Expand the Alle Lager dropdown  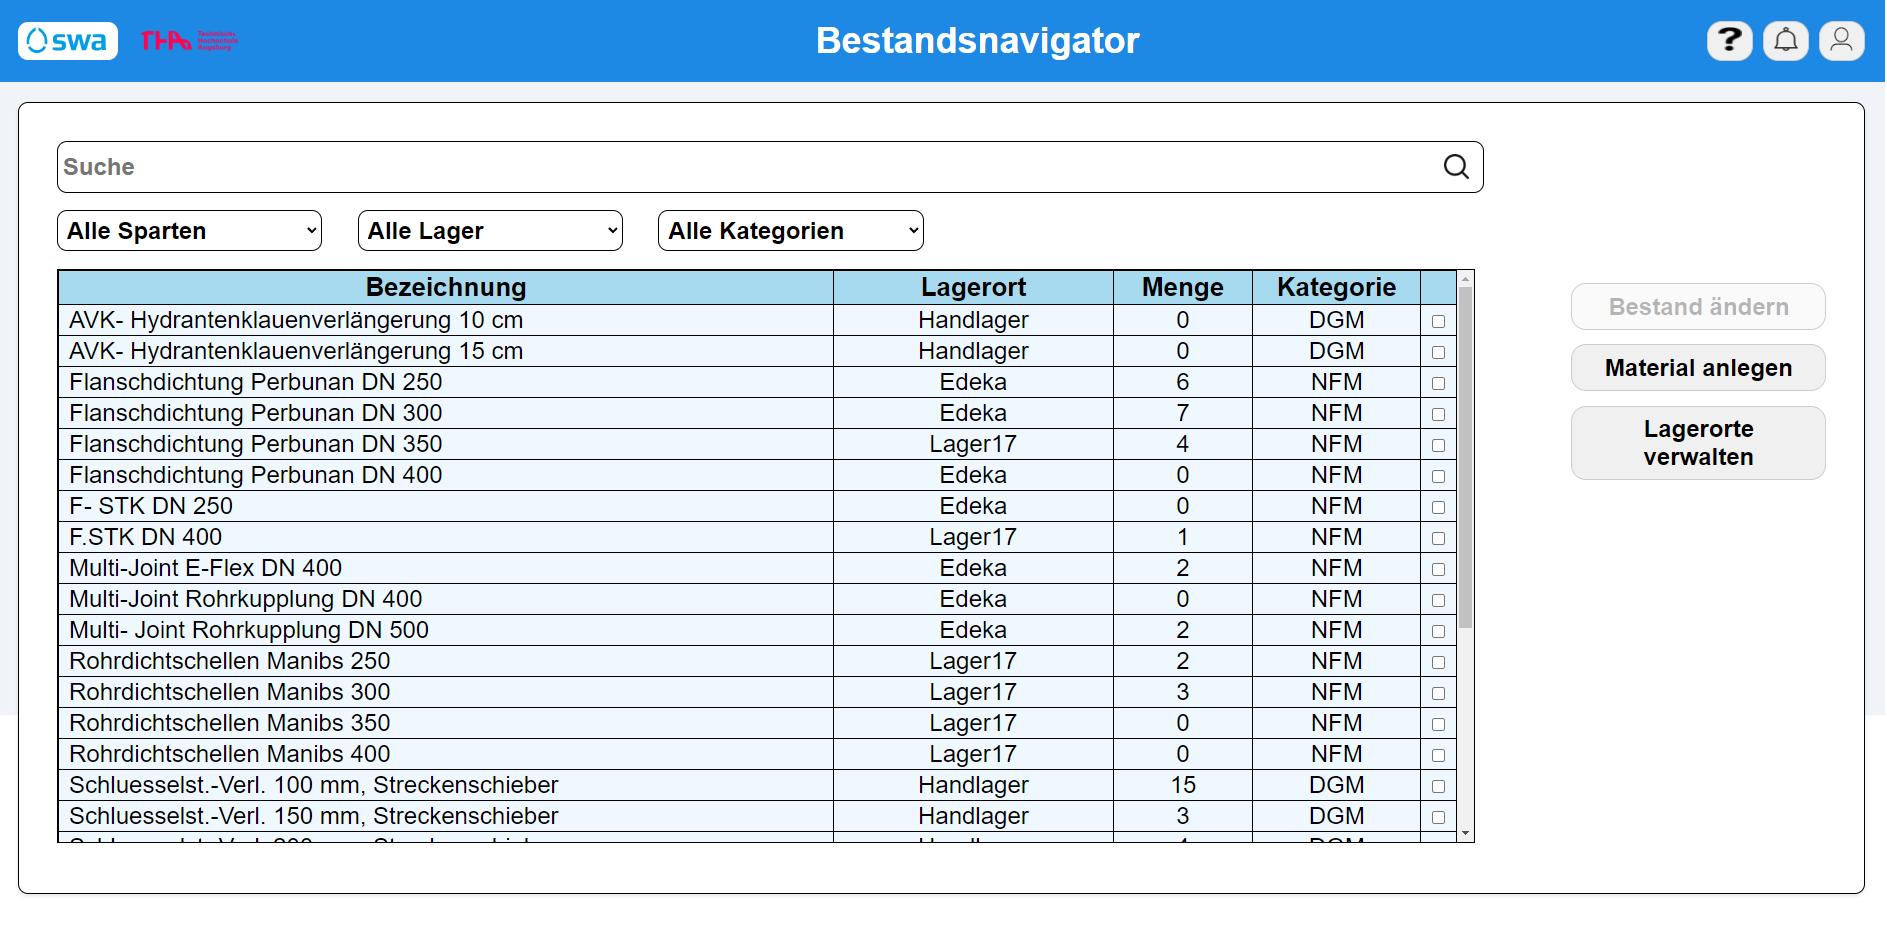pyautogui.click(x=490, y=231)
